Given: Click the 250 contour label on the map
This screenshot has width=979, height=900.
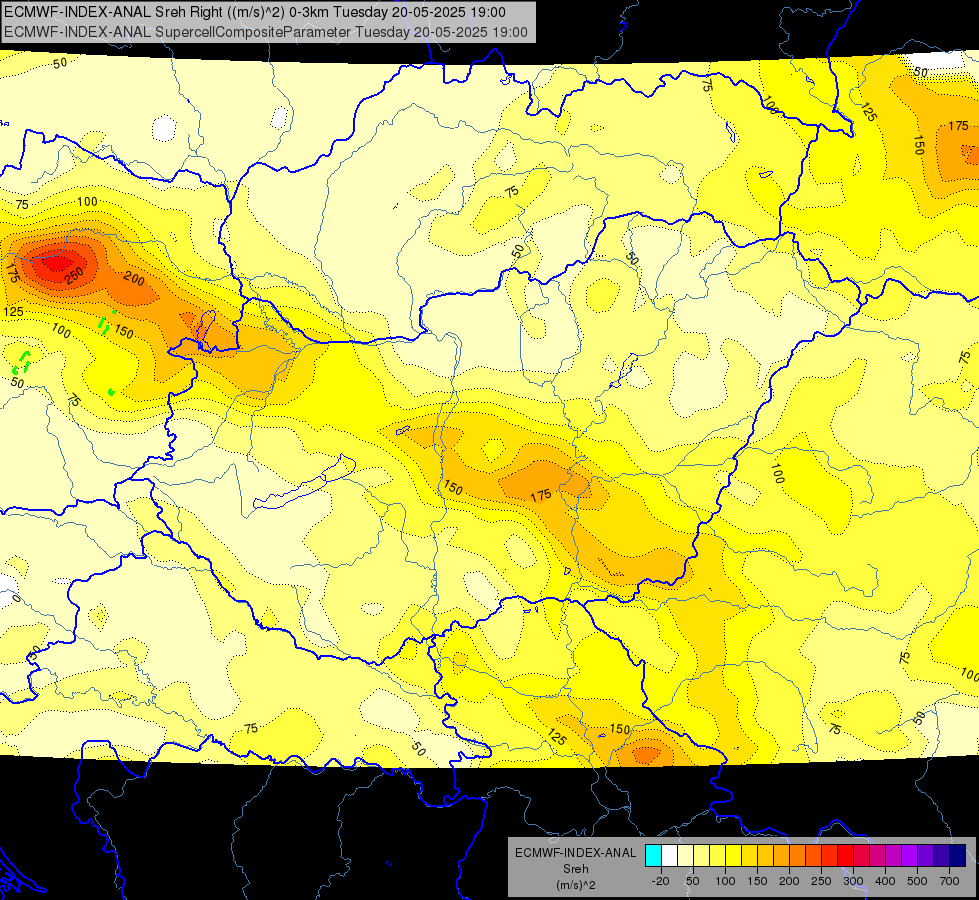Looking at the screenshot, I should click(x=74, y=275).
